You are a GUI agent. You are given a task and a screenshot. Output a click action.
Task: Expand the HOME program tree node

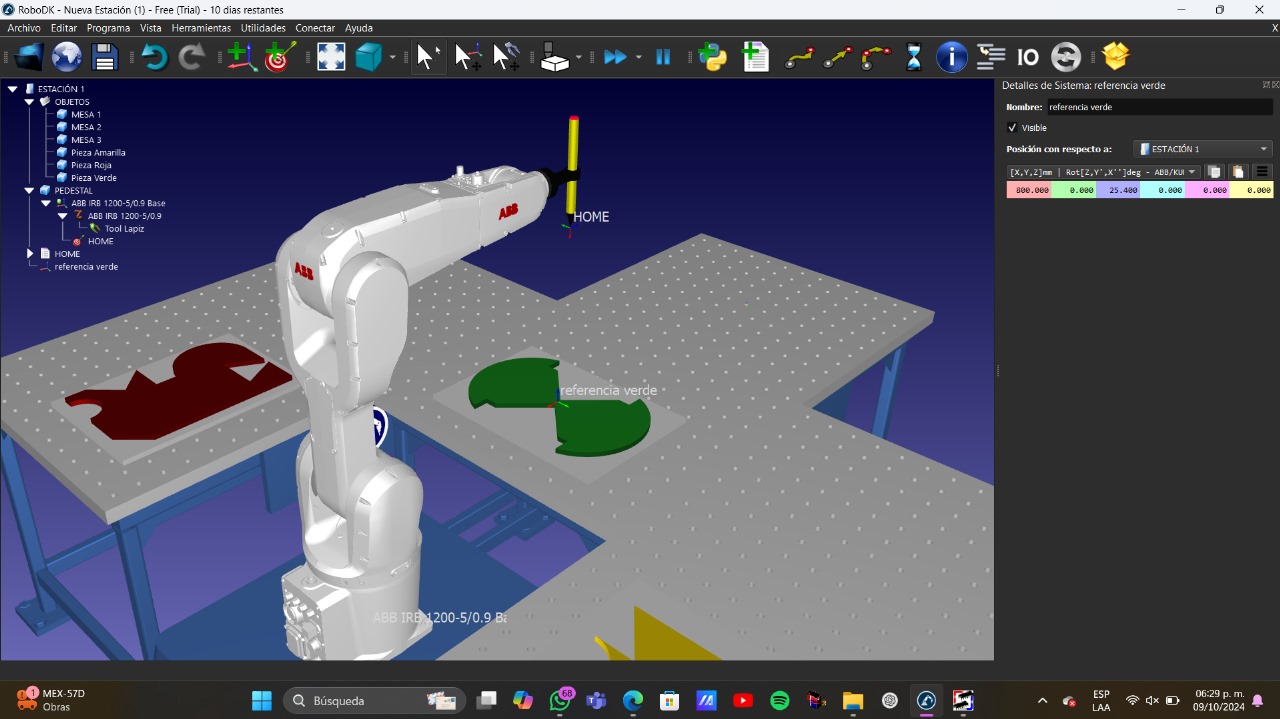pos(30,254)
